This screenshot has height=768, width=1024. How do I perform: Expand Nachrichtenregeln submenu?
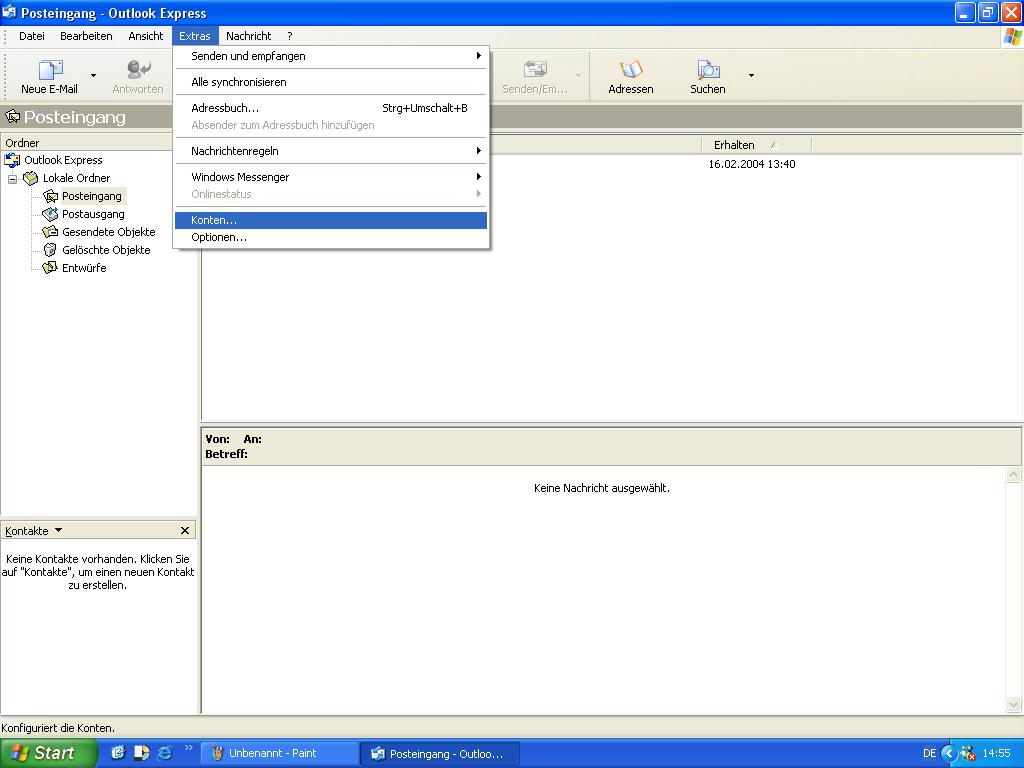pyautogui.click(x=331, y=151)
